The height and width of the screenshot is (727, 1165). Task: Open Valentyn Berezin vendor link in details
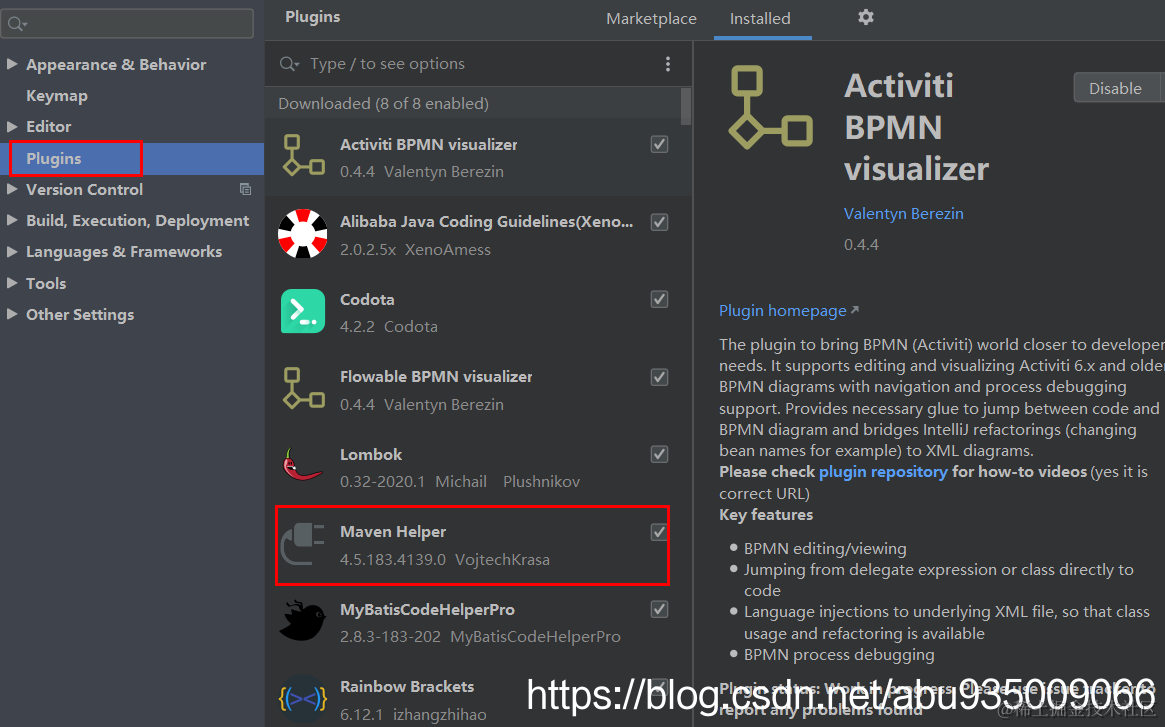903,213
